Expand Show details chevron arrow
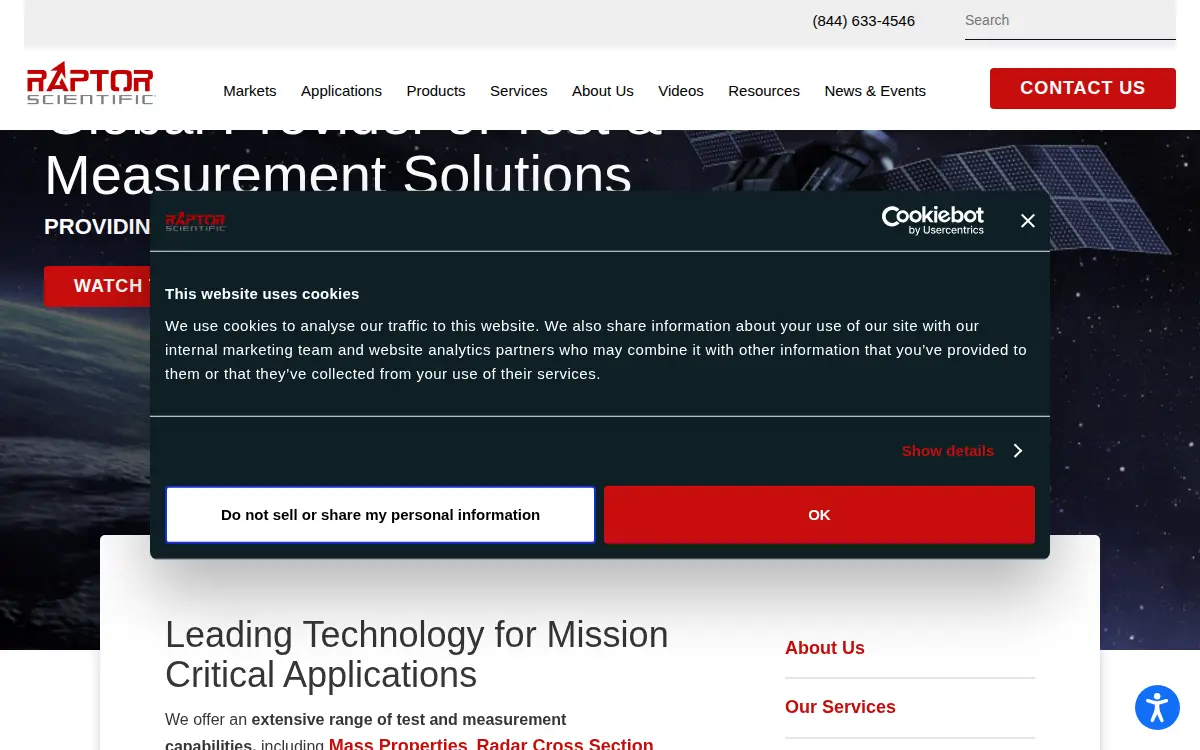The height and width of the screenshot is (750, 1200). click(x=1017, y=451)
